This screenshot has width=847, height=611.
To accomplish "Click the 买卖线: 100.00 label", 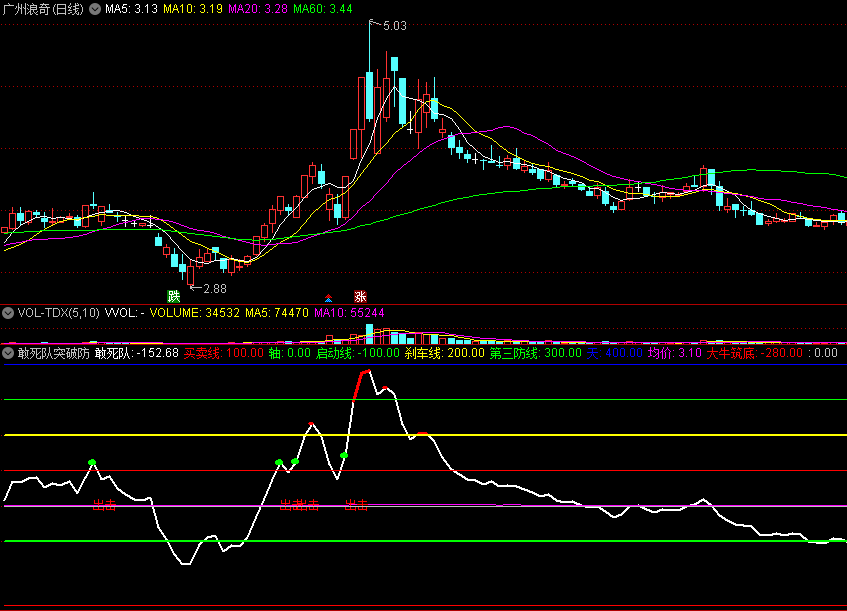I will [224, 353].
